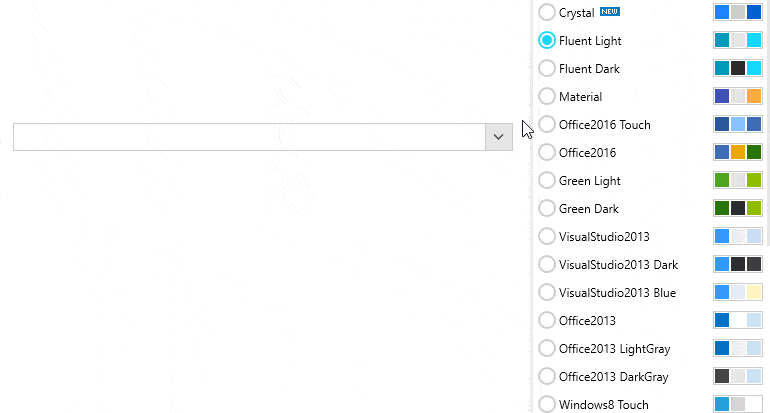
Task: Click the Windows8 Touch color swatch
Action: coord(738,404)
